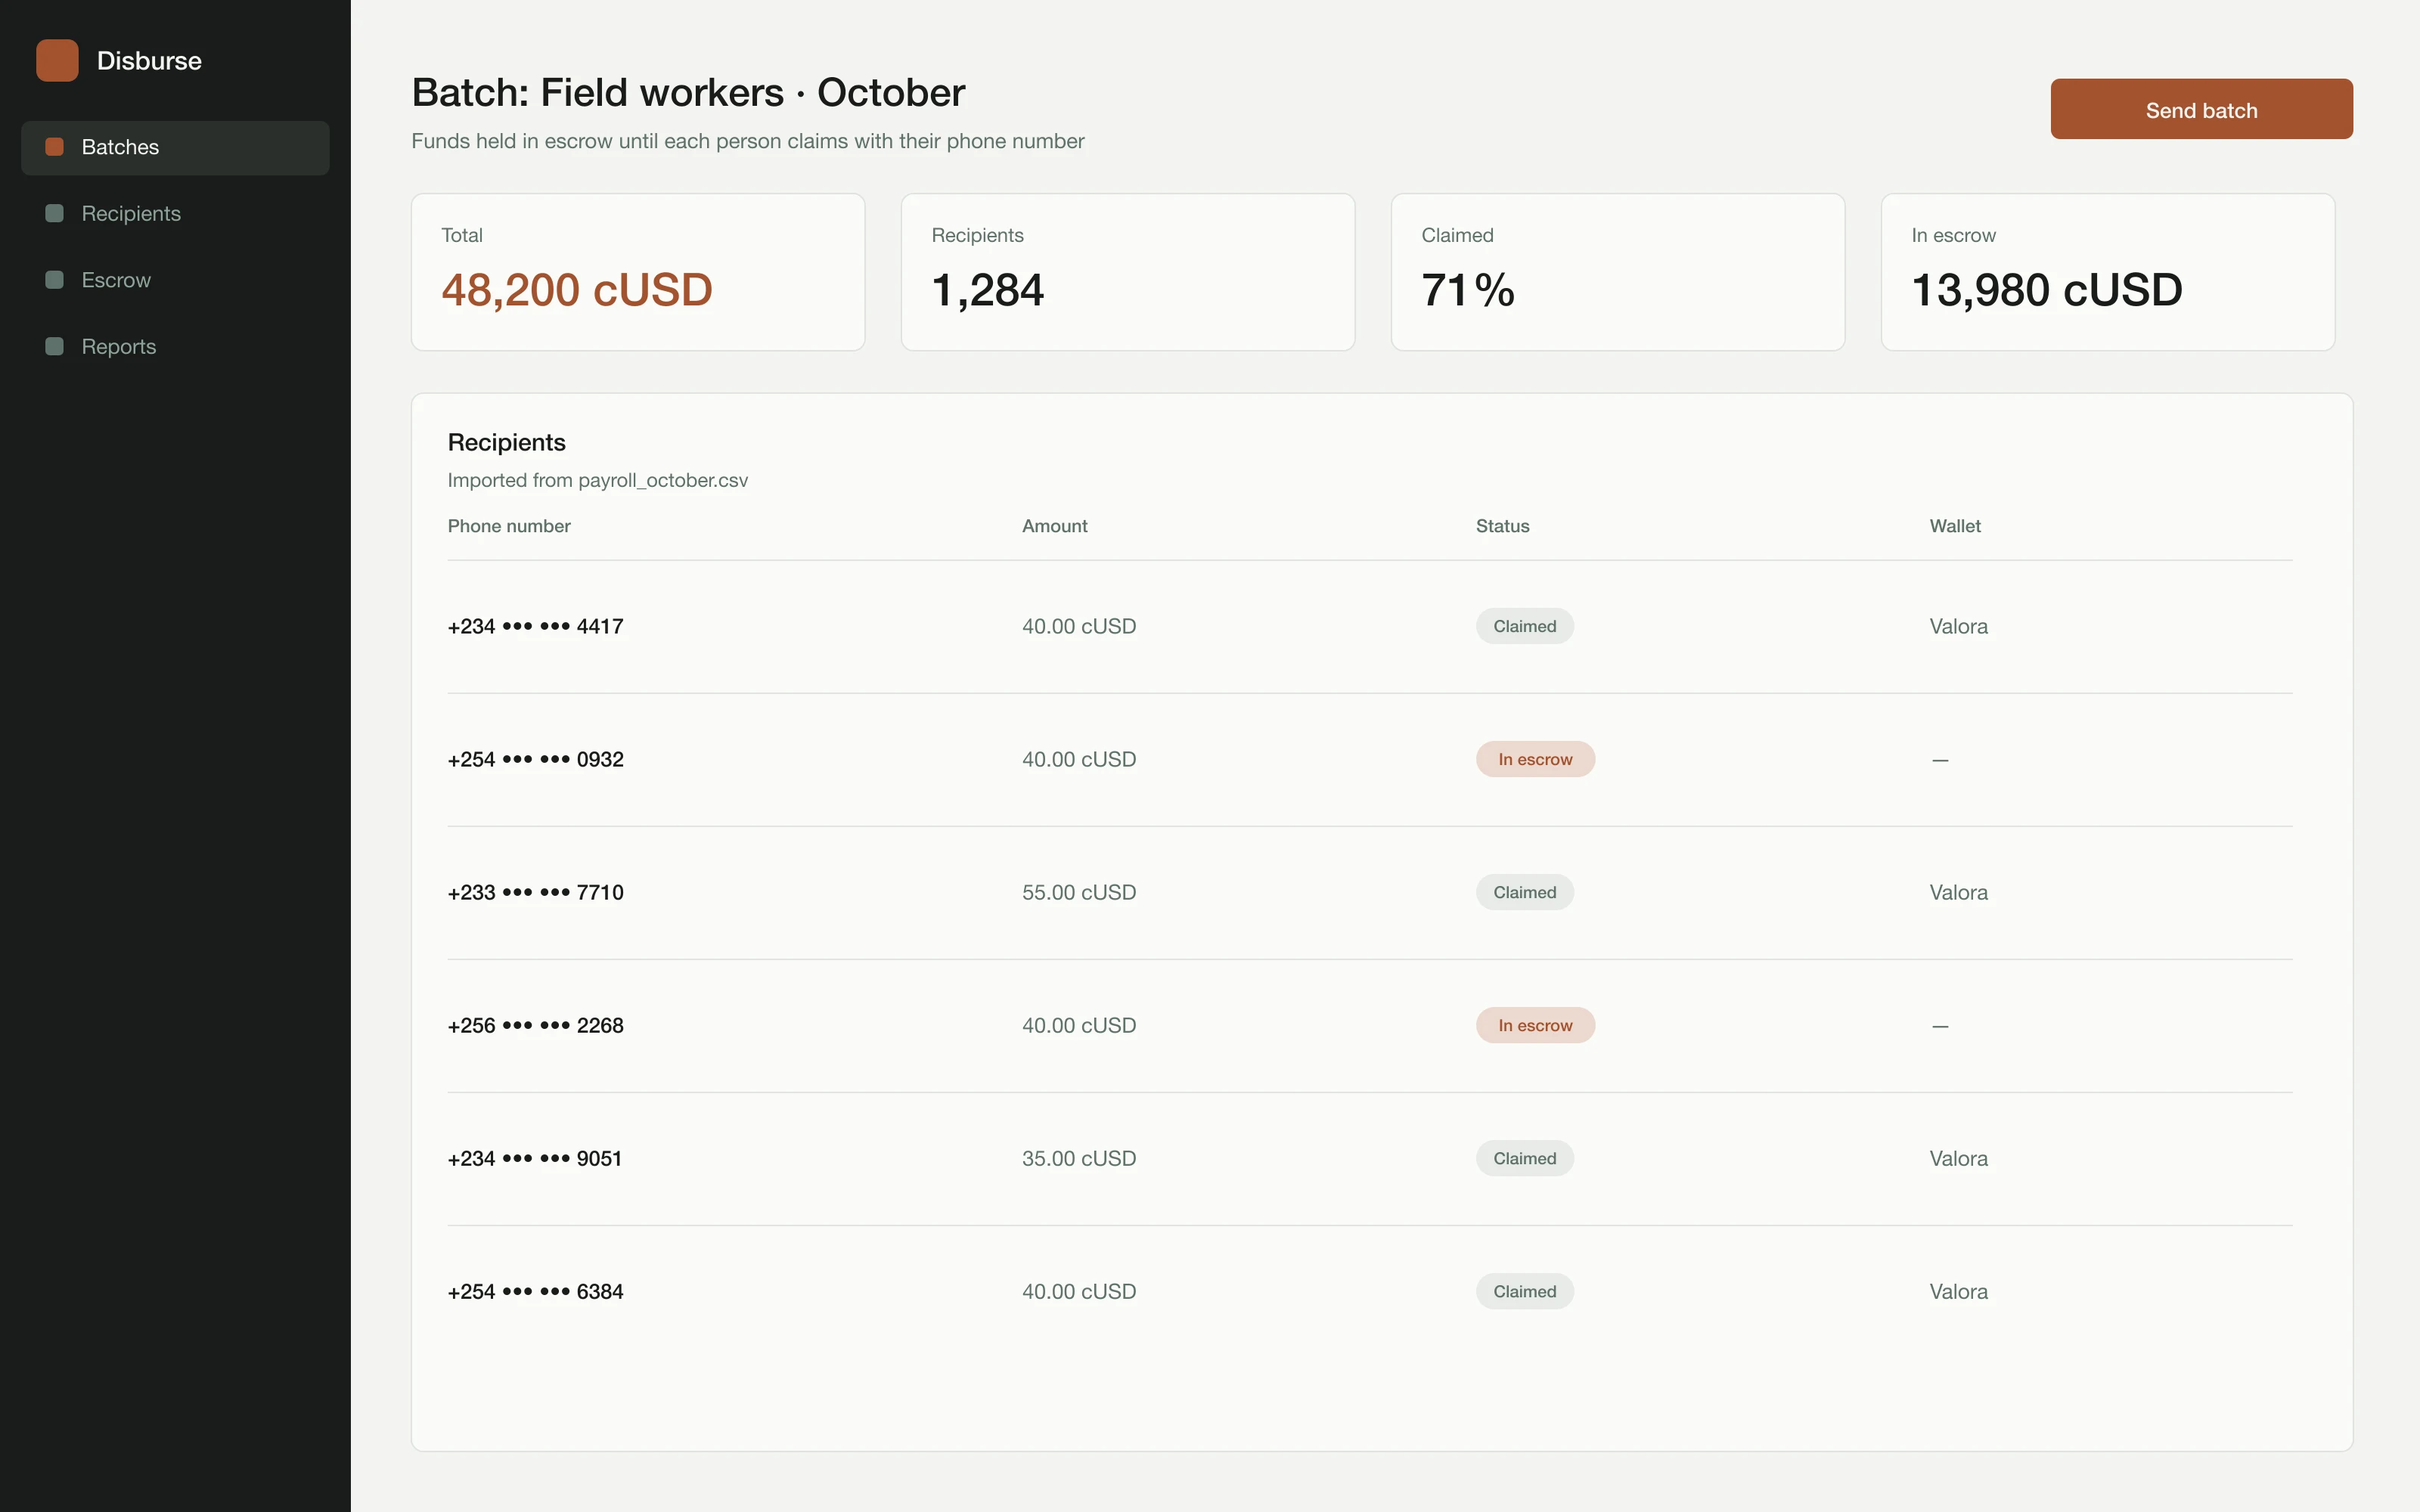Click the Disburse logo icon
This screenshot has height=1512, width=2420.
[57, 60]
